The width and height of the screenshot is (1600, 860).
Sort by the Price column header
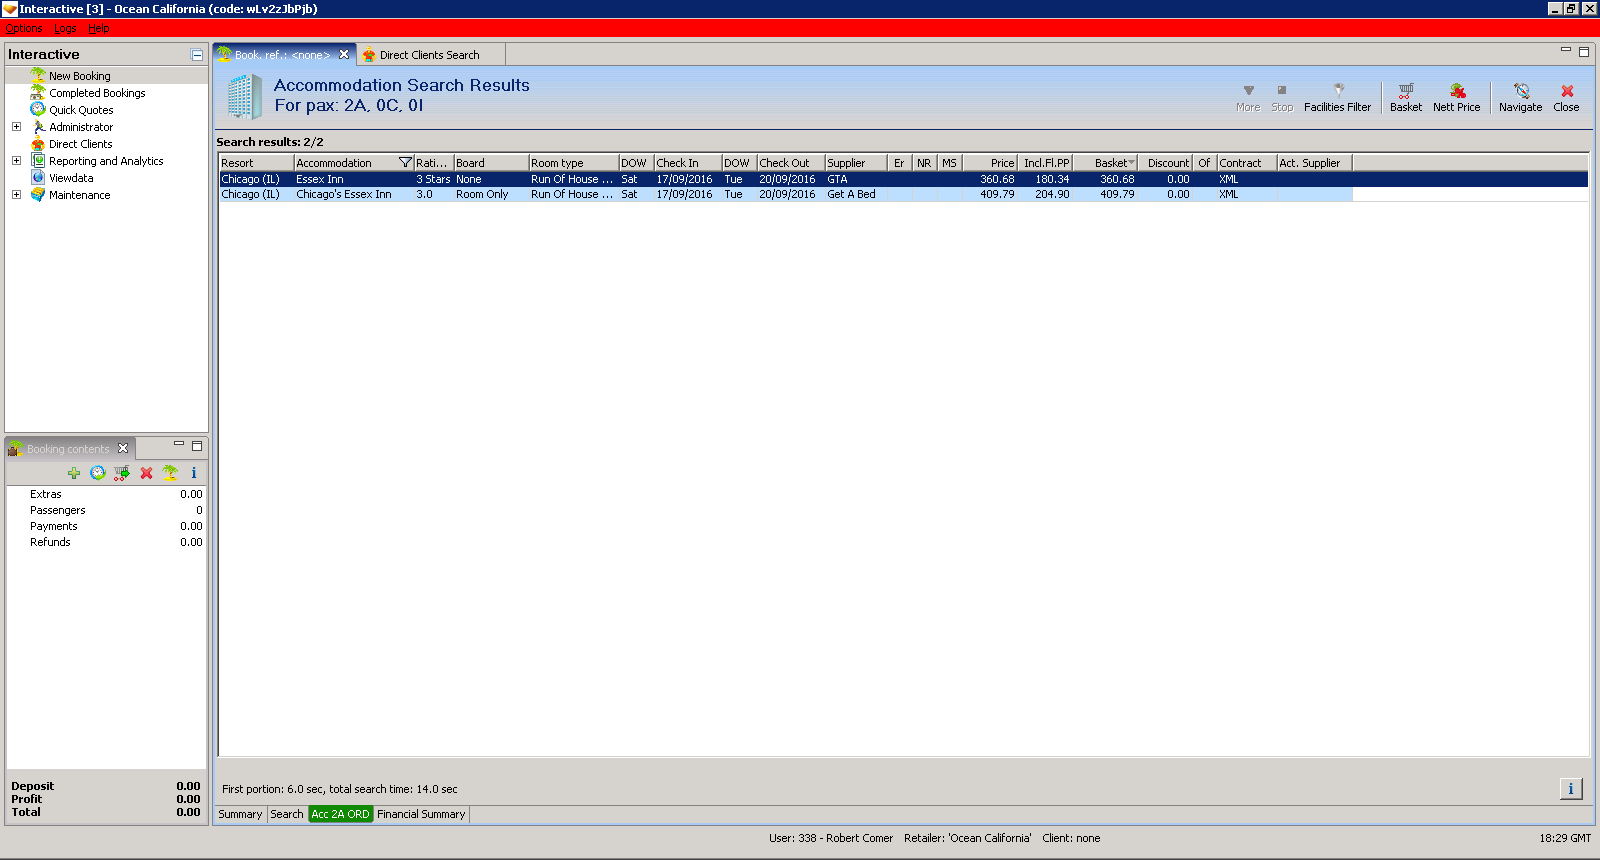(x=990, y=163)
